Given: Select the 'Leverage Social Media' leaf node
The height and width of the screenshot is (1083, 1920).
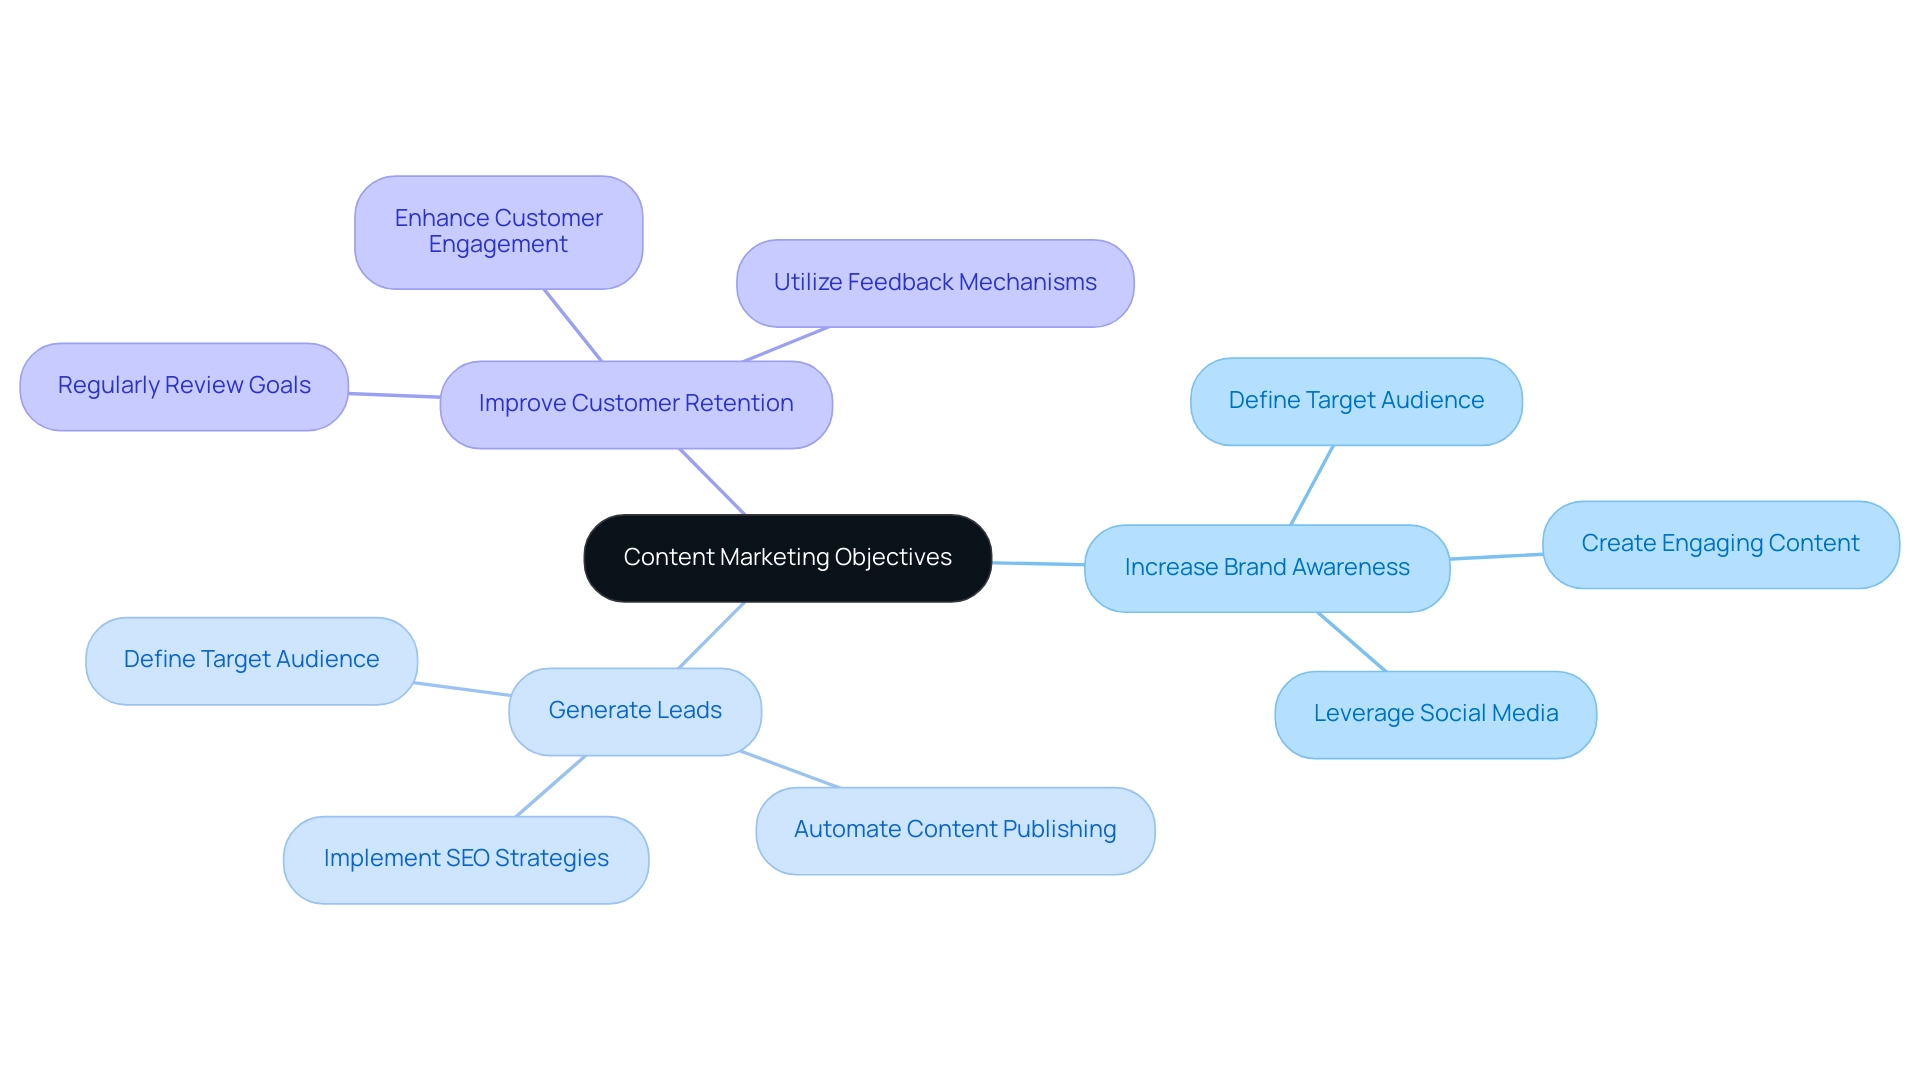Looking at the screenshot, I should click(1439, 712).
